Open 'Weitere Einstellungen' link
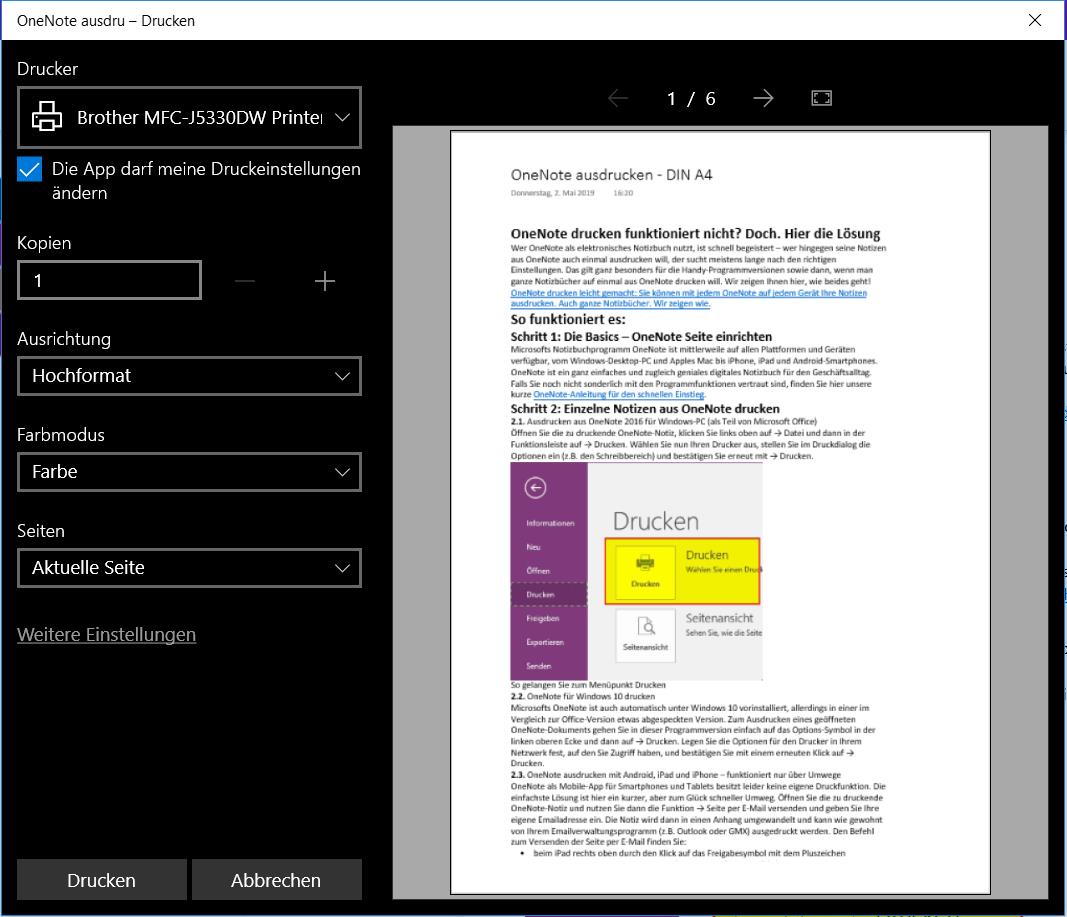Screen dimensions: 1067x917 tap(107, 635)
